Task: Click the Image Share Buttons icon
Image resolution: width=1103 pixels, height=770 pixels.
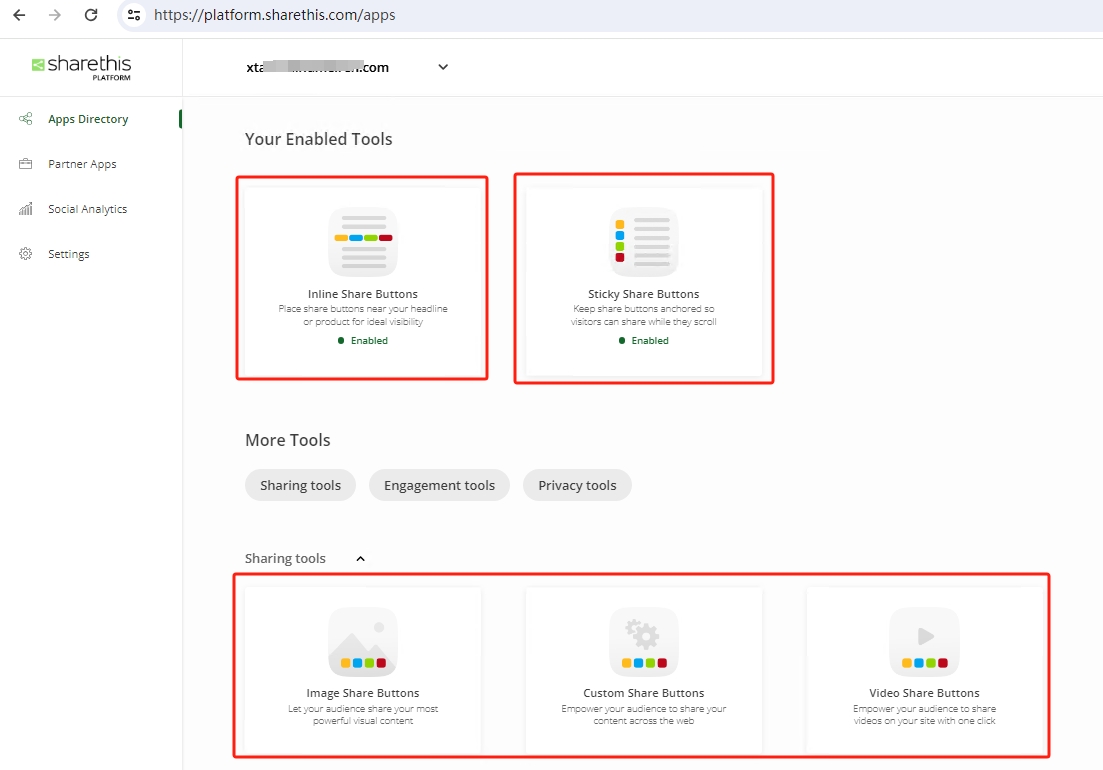Action: click(x=363, y=642)
